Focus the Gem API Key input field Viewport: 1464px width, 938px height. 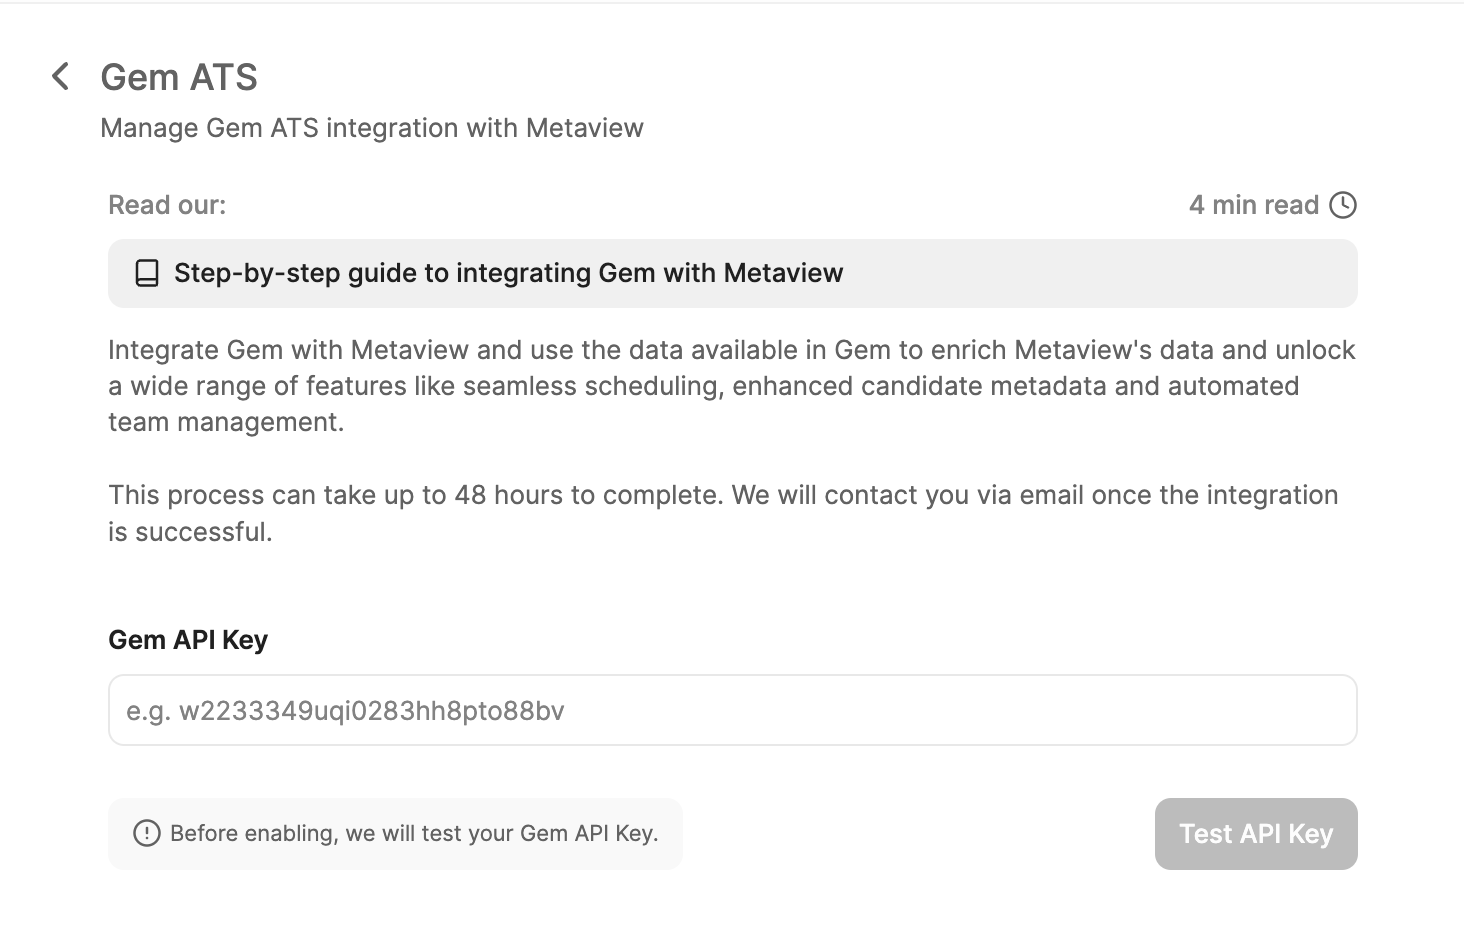pyautogui.click(x=732, y=710)
